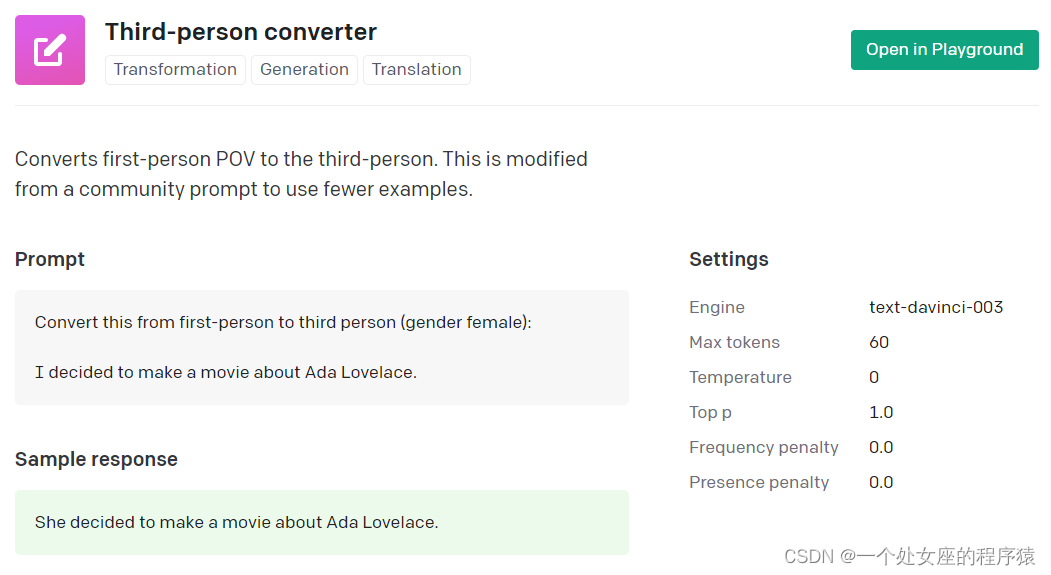The height and width of the screenshot is (575, 1051).
Task: Click the prompt text box
Action: [321, 347]
